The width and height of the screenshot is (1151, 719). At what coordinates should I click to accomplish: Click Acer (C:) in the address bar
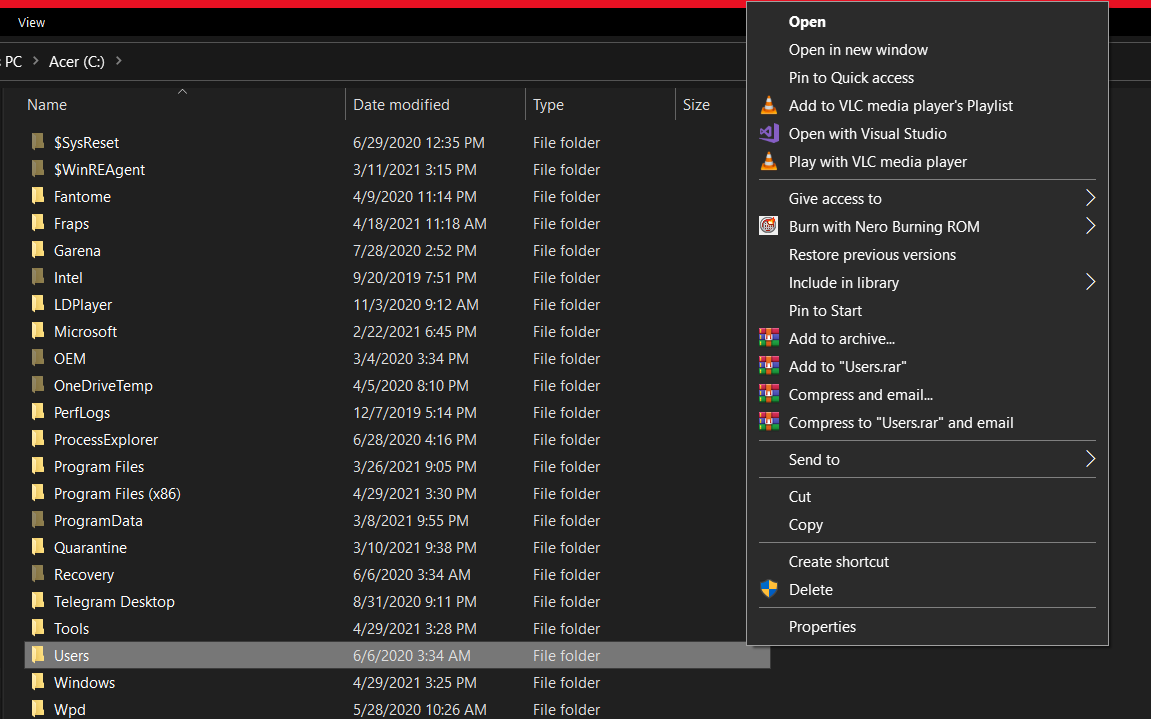coord(77,61)
